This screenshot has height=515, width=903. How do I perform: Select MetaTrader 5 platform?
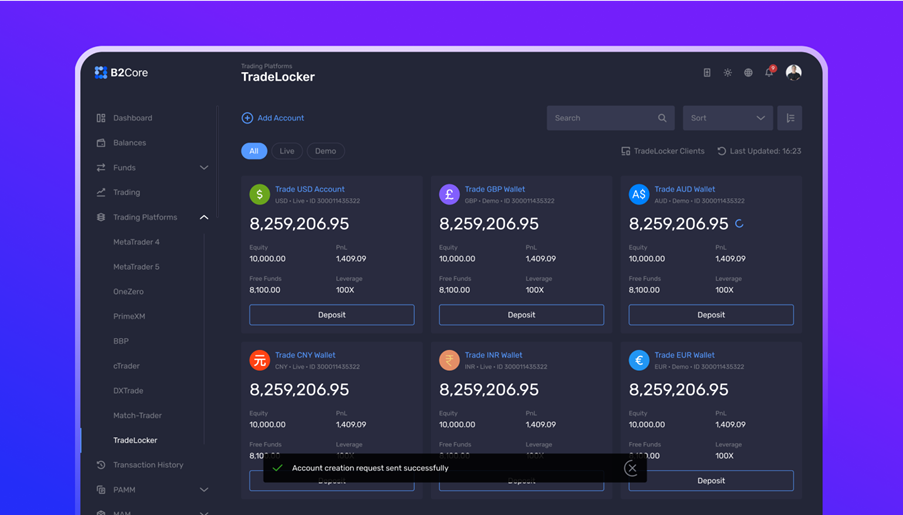tap(136, 267)
